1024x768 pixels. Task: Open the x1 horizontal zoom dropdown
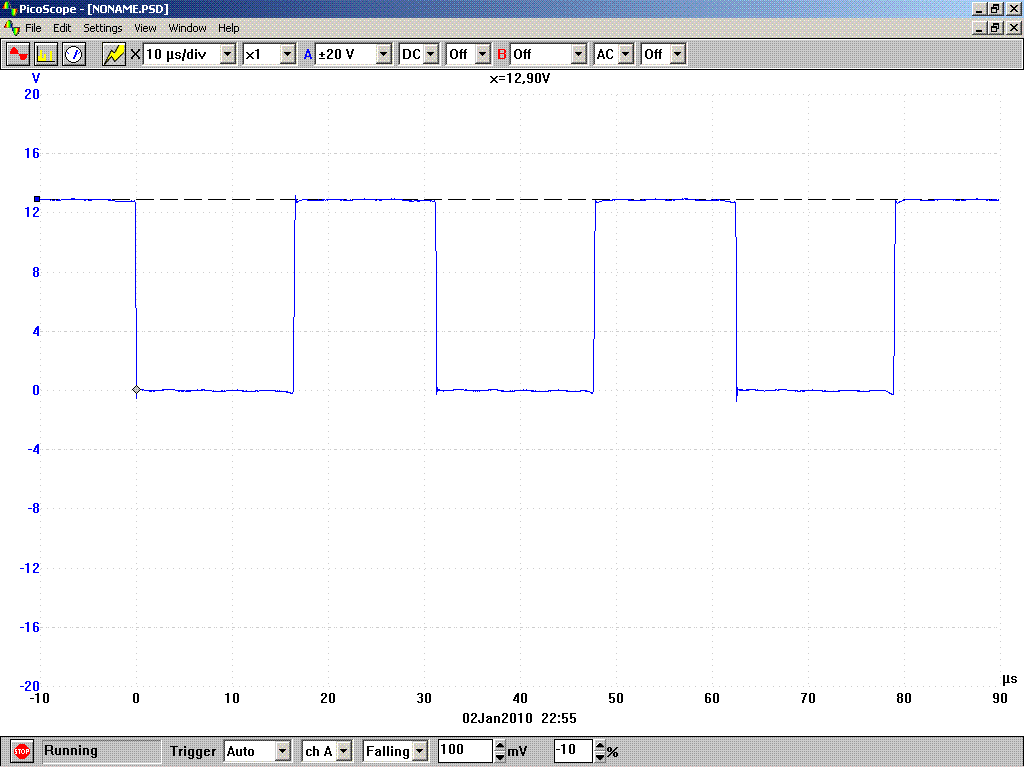coord(287,54)
